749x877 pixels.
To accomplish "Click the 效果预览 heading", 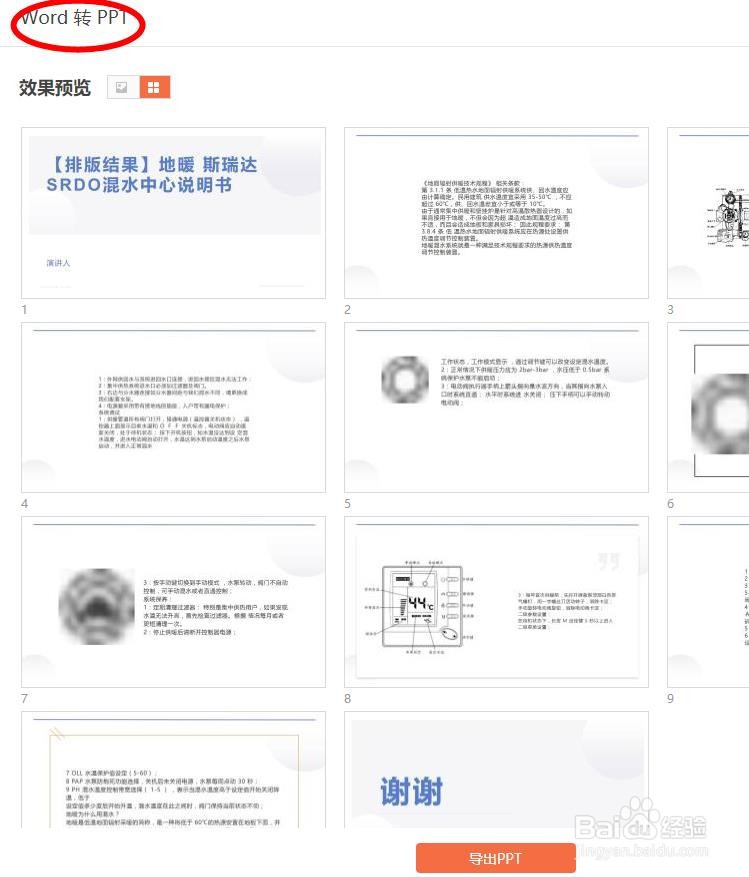I will pyautogui.click(x=55, y=88).
